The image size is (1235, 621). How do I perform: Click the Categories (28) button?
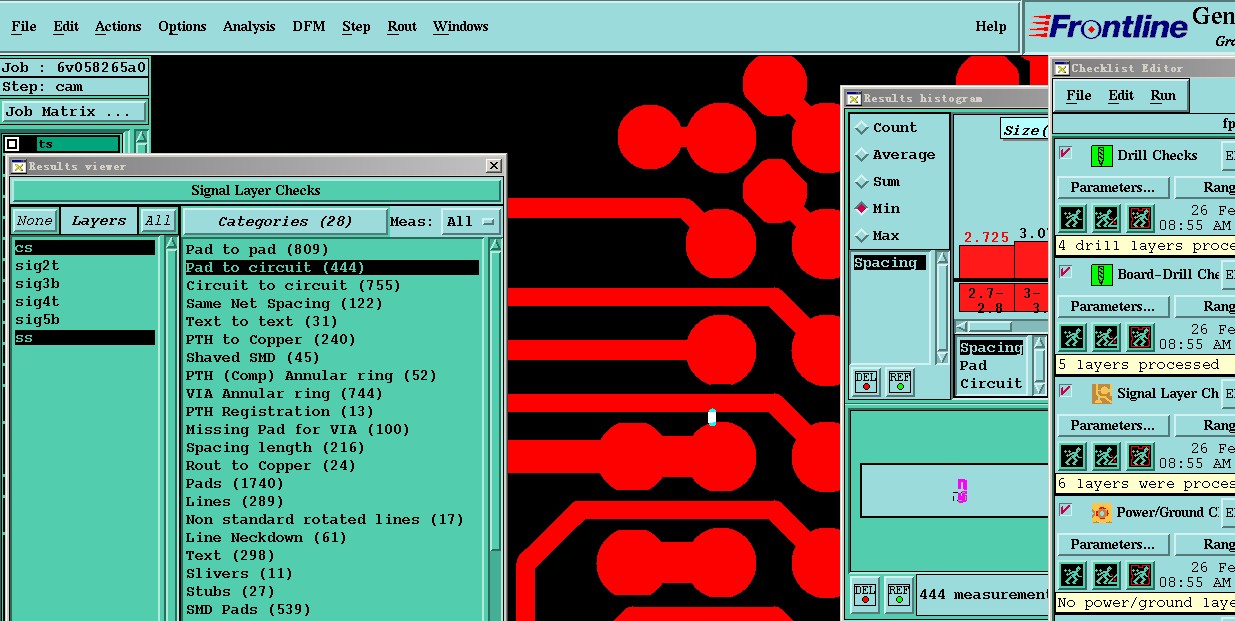tap(285, 221)
